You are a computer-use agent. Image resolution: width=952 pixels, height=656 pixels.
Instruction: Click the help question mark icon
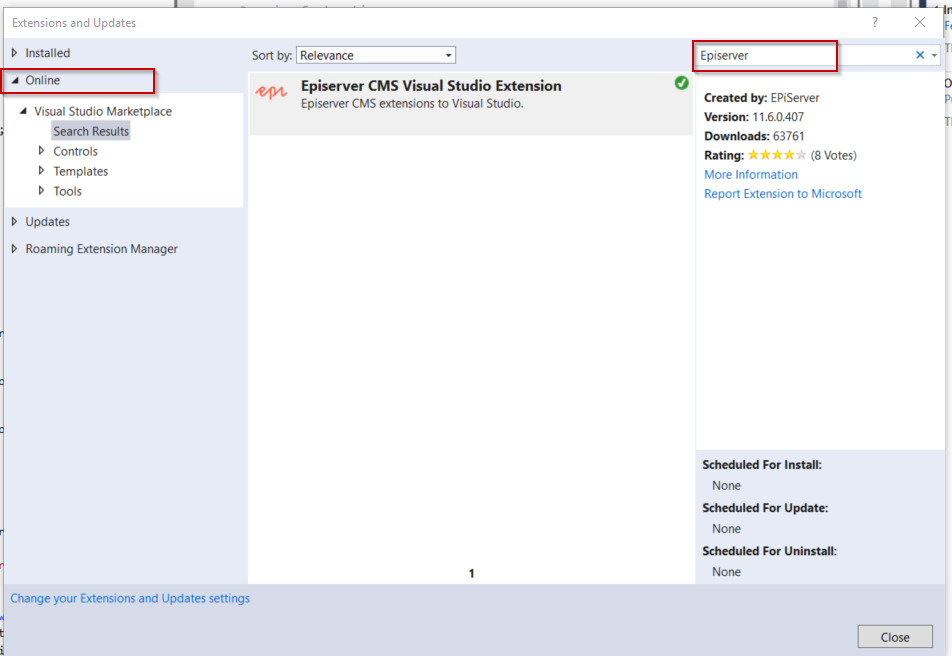(x=874, y=22)
